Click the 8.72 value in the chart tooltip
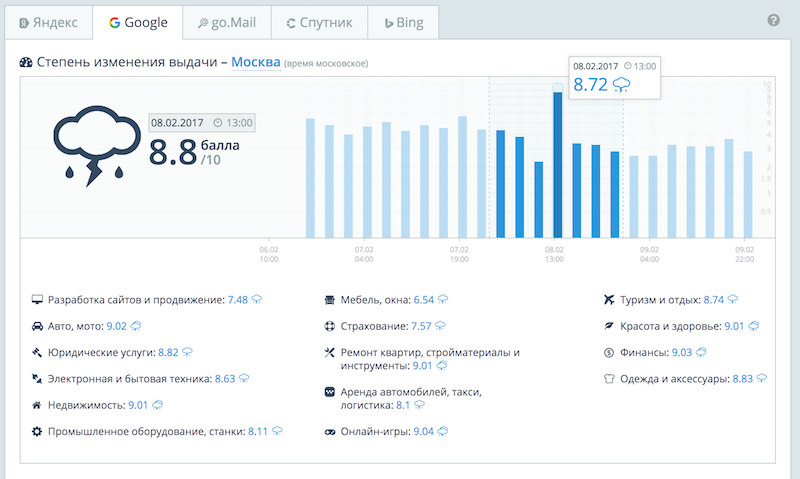This screenshot has width=800, height=479. 590,85
